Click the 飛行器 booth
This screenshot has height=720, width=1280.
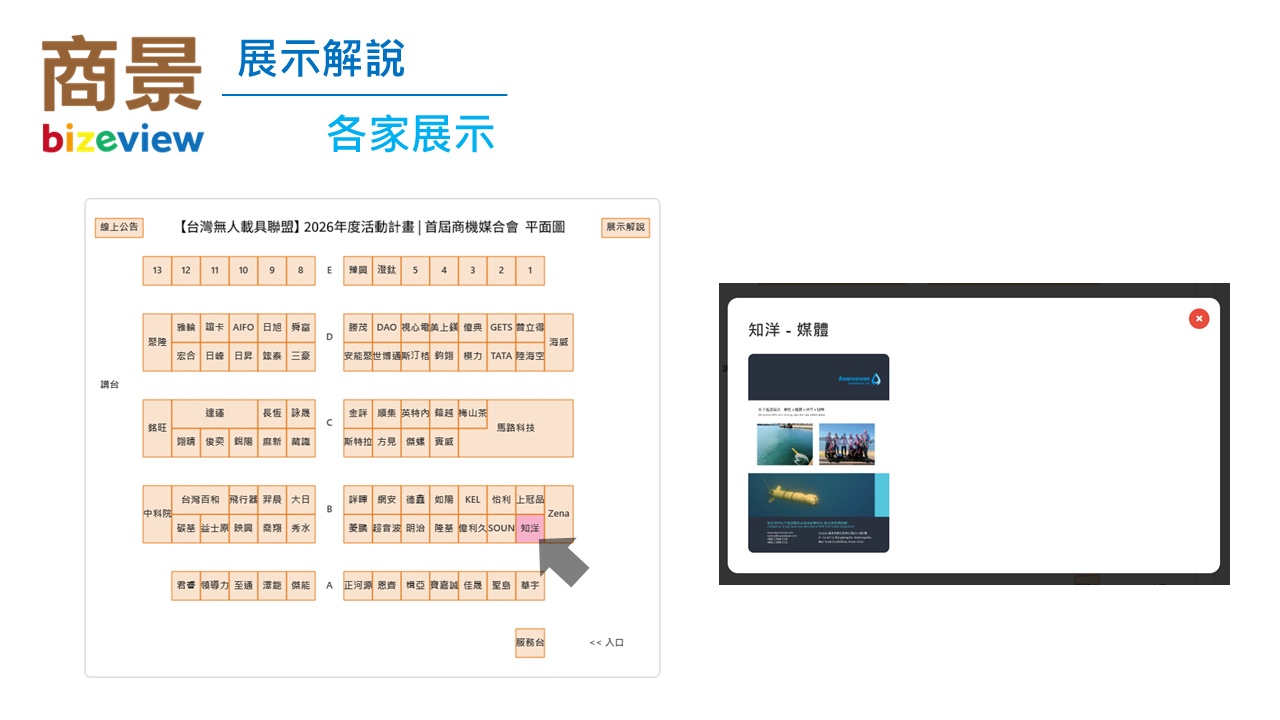(243, 499)
